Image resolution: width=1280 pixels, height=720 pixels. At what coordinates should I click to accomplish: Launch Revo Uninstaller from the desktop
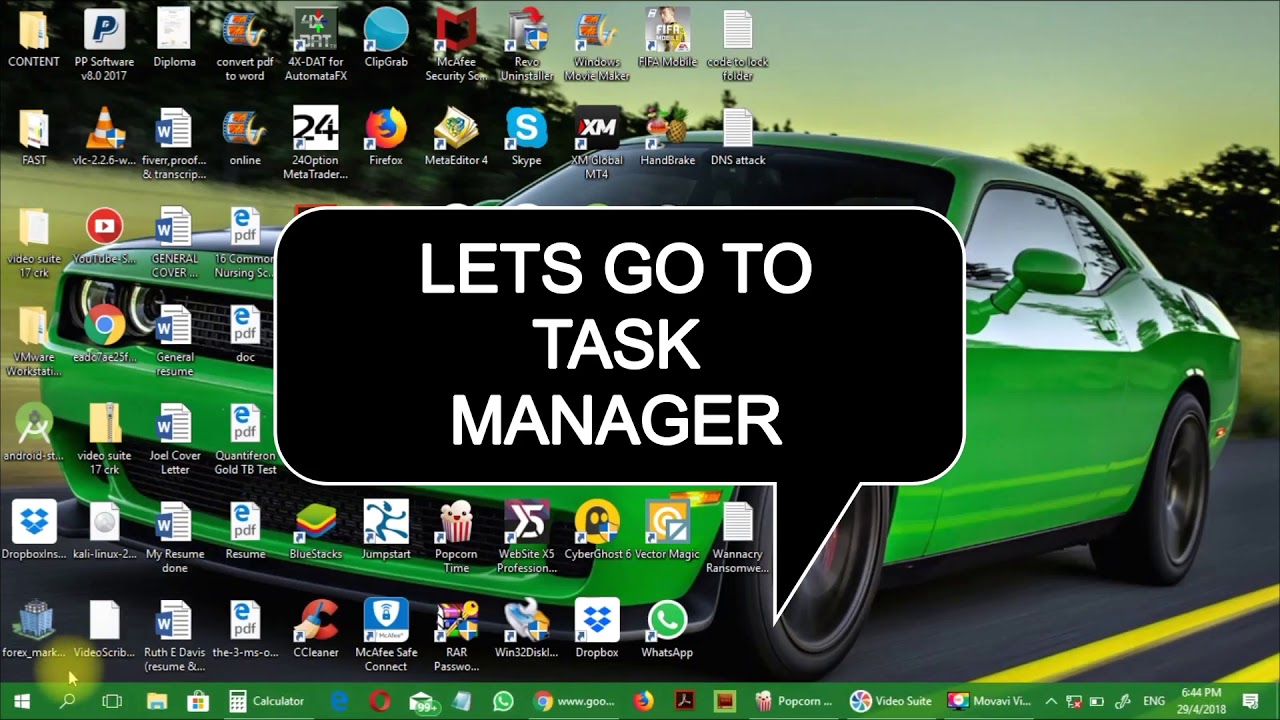click(x=526, y=45)
